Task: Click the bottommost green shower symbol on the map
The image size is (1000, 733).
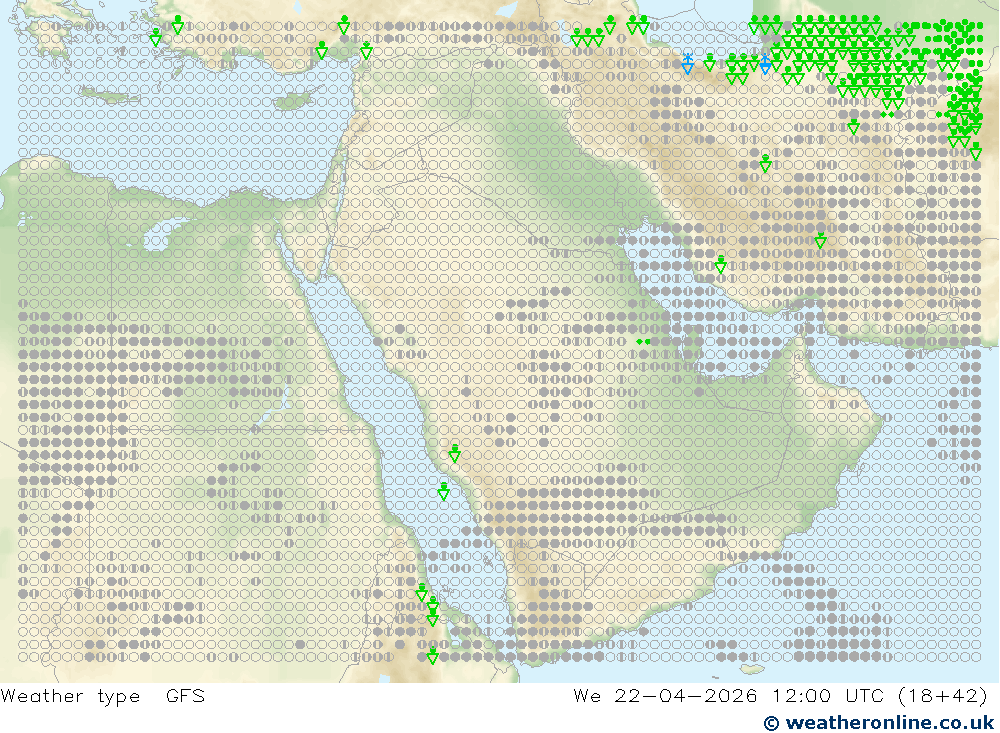Action: (x=432, y=655)
